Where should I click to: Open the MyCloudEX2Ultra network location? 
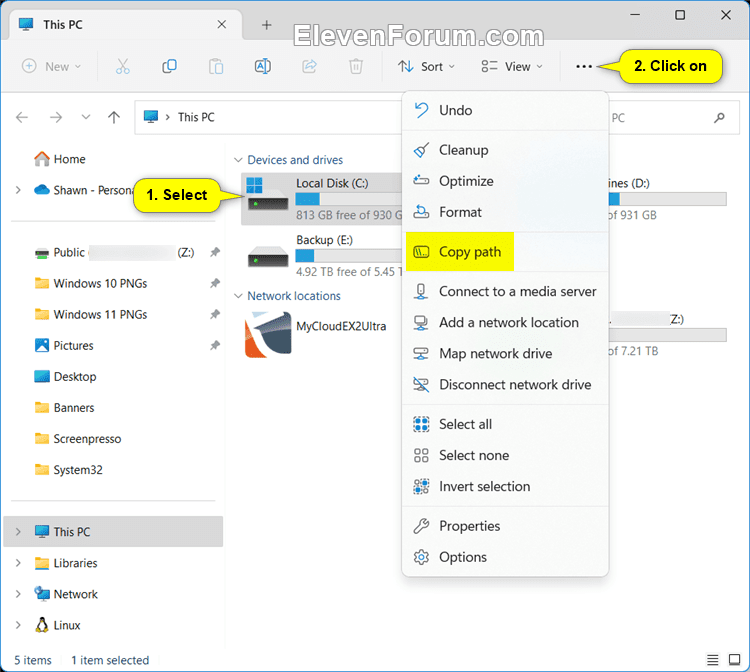point(316,334)
